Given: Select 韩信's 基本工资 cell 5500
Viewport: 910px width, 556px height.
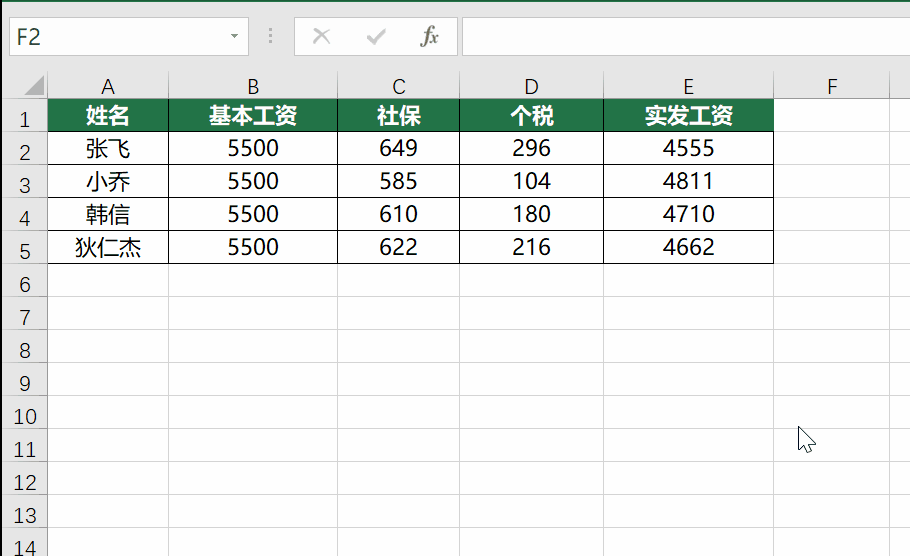Looking at the screenshot, I should [x=253, y=215].
